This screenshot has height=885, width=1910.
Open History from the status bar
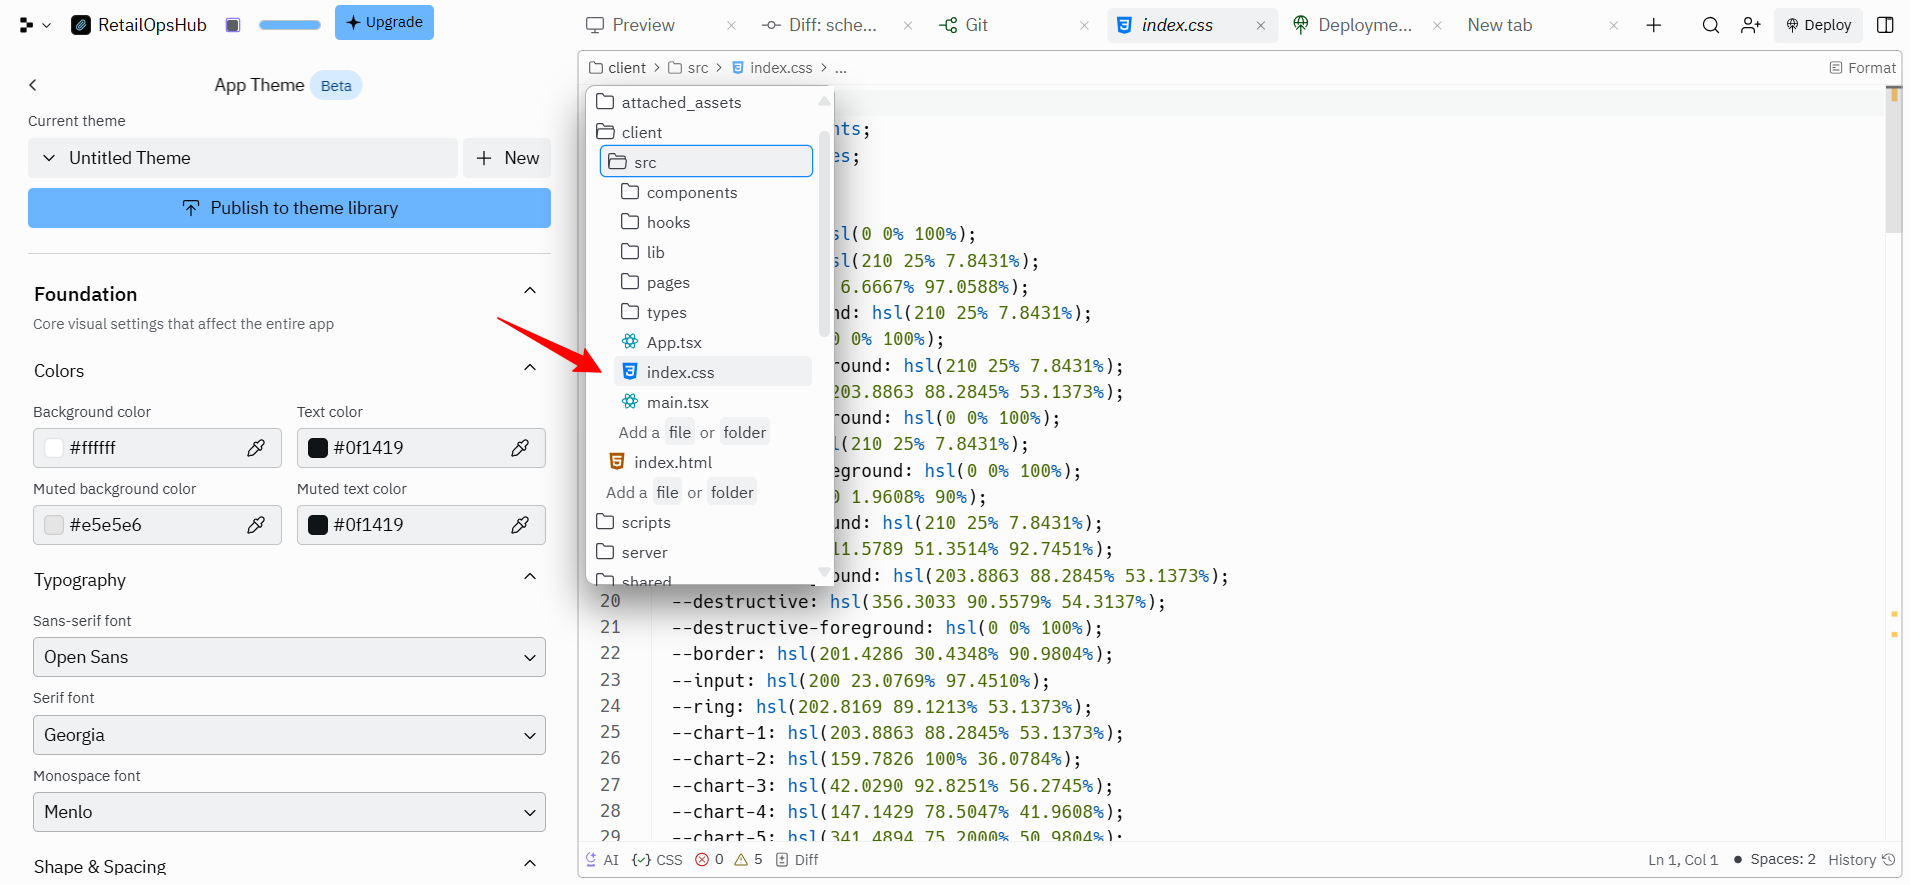pyautogui.click(x=1861, y=860)
